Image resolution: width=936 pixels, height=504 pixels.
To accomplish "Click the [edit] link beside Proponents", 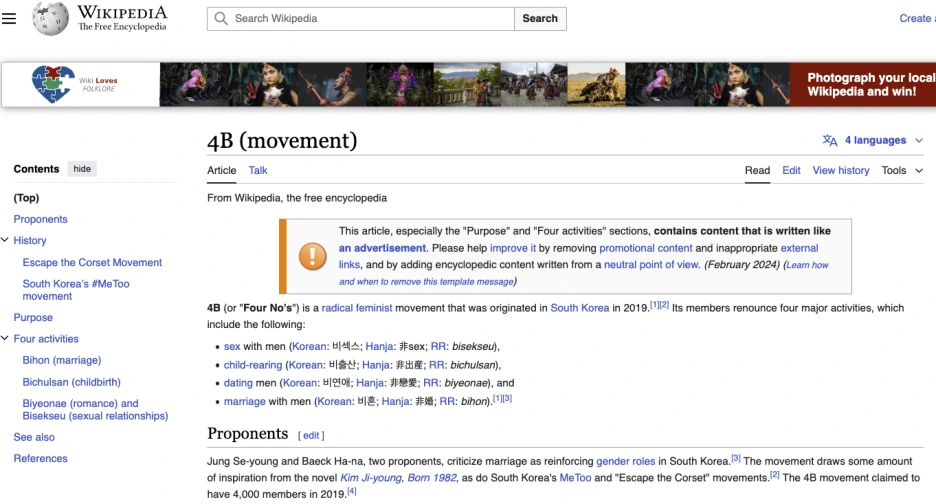I will tap(311, 435).
